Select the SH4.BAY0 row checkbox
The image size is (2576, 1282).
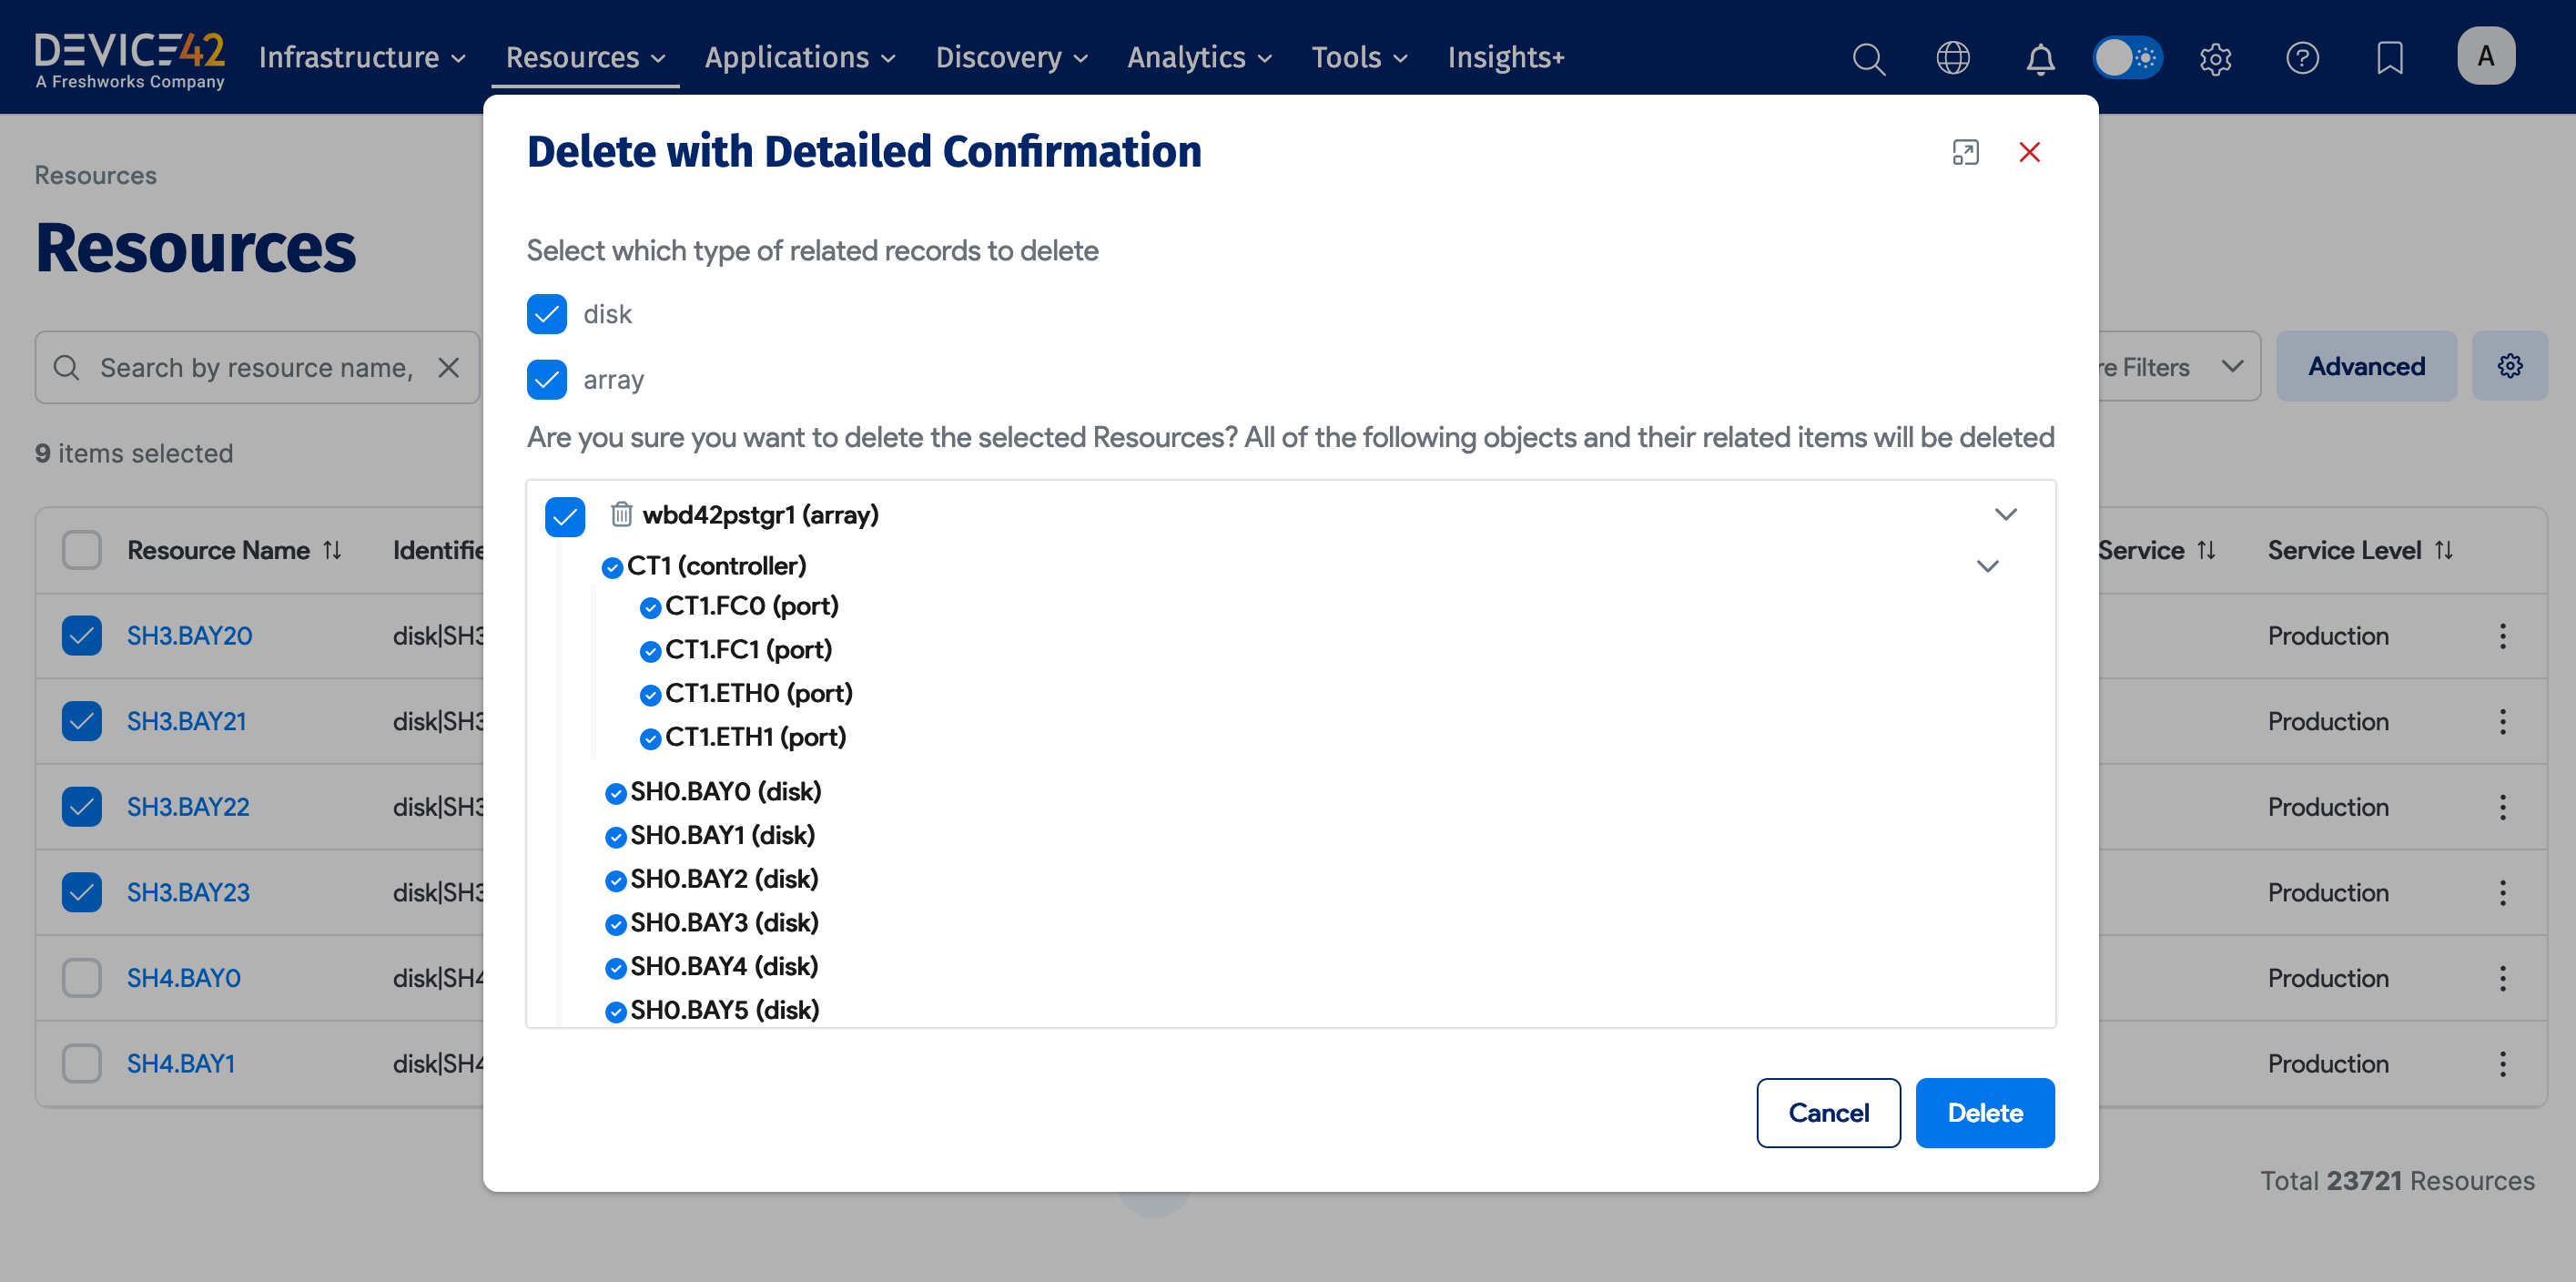click(x=81, y=978)
